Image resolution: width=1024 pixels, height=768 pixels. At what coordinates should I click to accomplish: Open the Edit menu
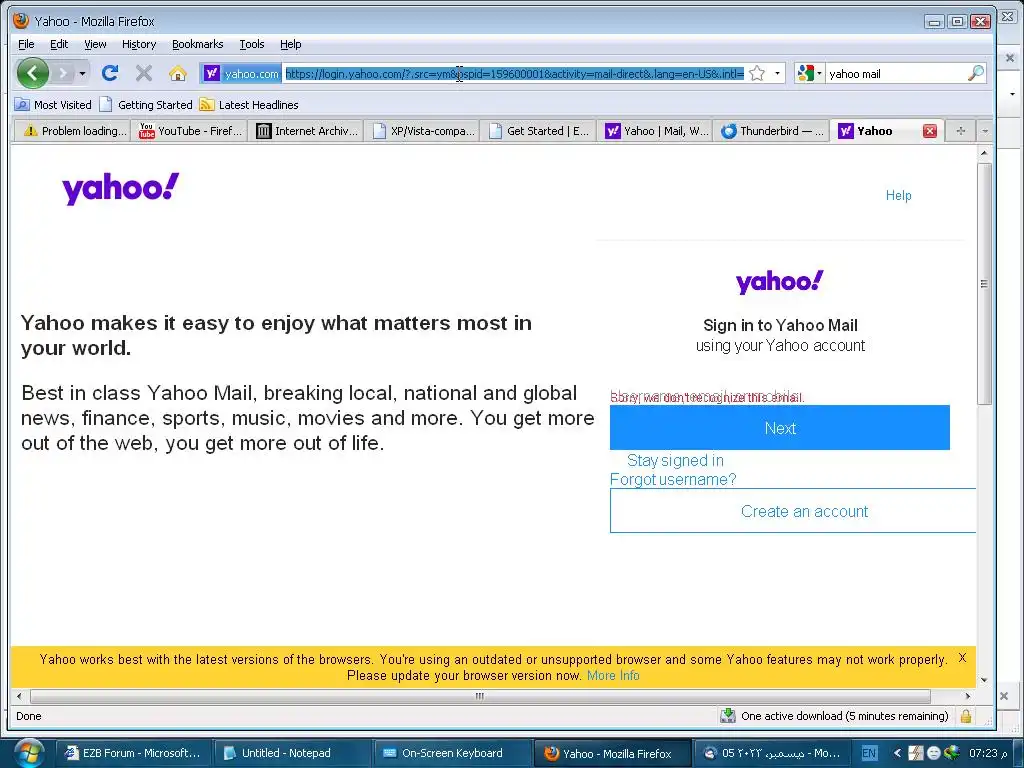(59, 44)
